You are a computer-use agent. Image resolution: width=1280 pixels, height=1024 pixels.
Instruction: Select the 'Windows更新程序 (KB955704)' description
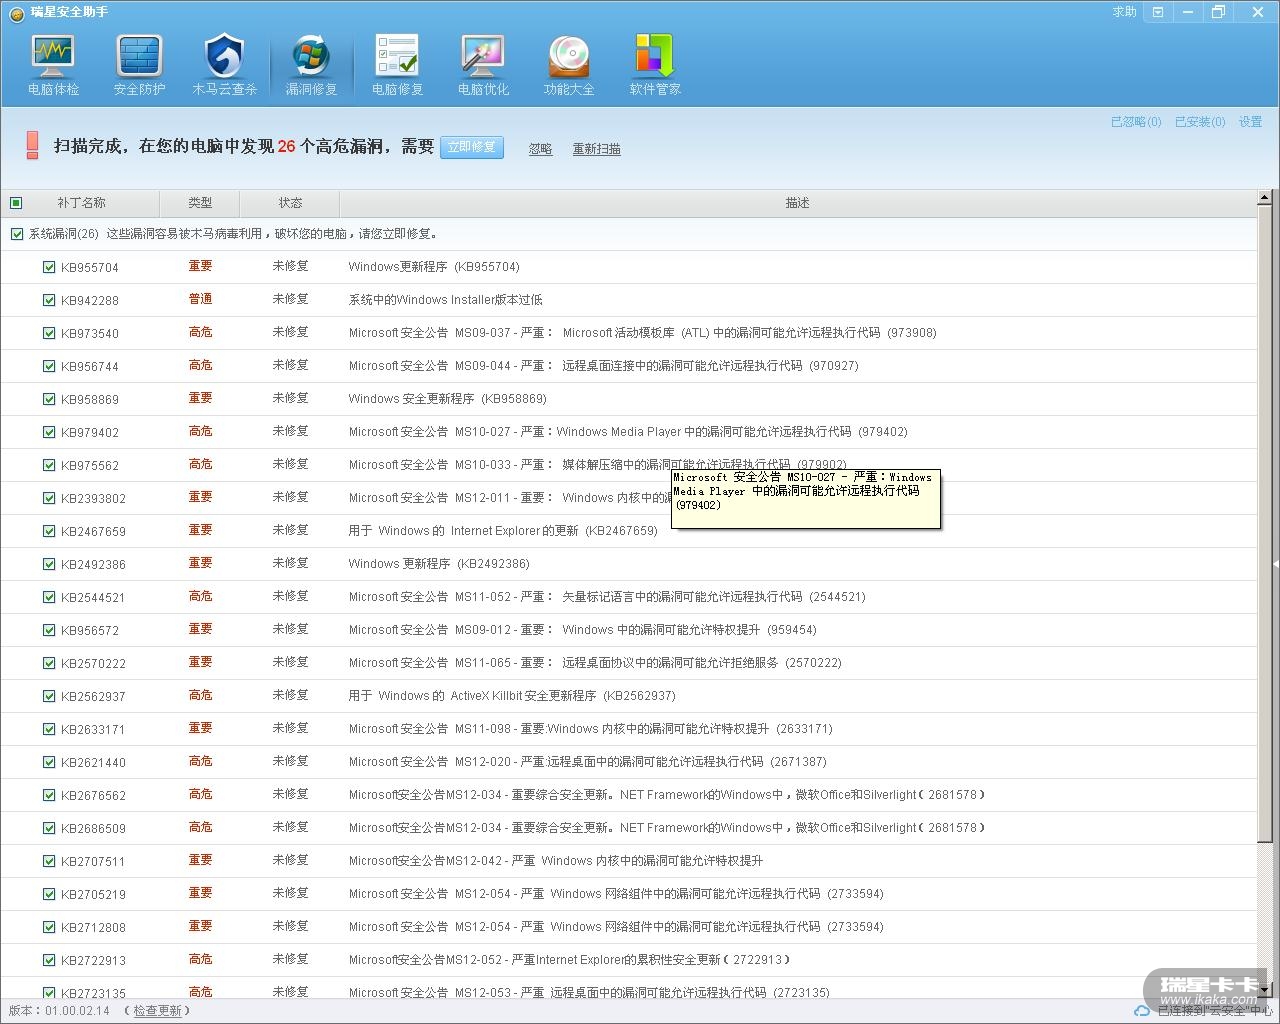(x=434, y=267)
